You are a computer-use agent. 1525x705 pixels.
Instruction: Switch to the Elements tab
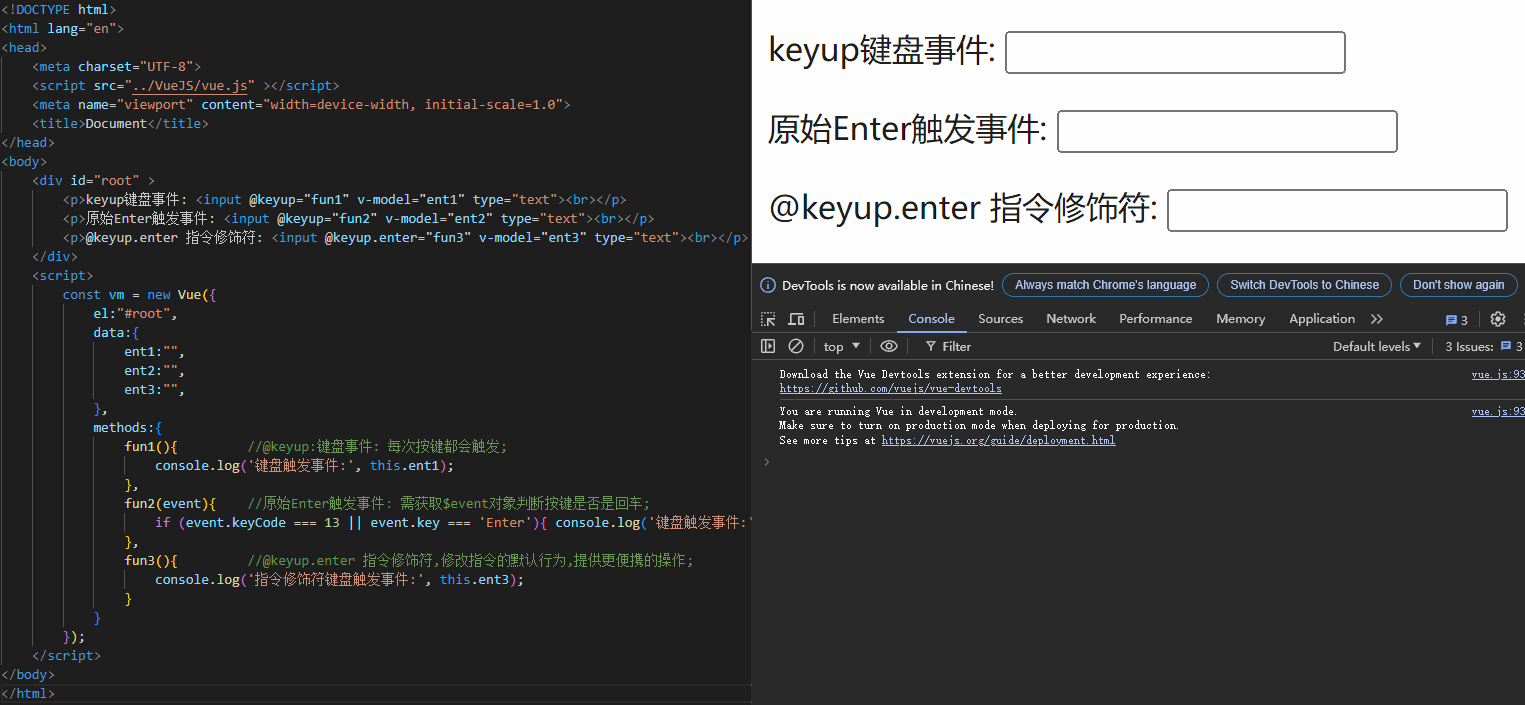click(x=858, y=318)
